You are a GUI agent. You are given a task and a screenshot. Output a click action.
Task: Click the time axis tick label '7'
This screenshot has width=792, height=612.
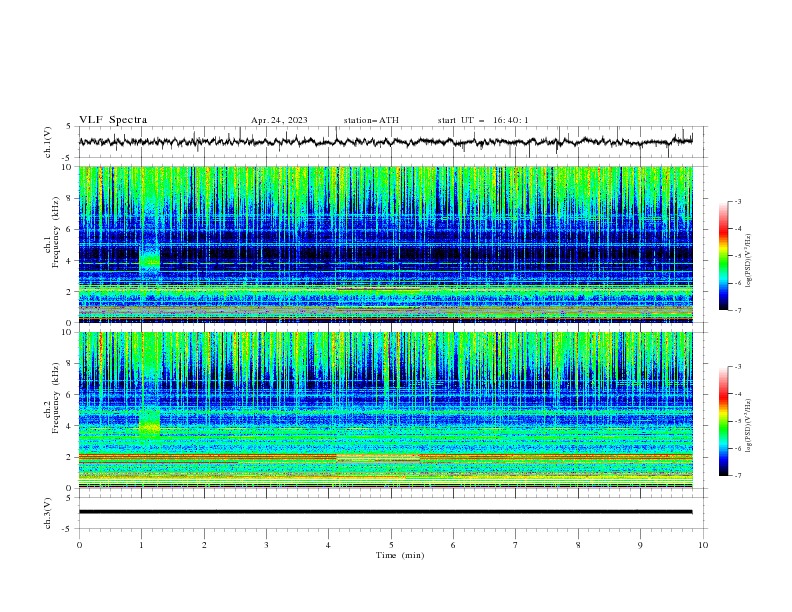516,545
